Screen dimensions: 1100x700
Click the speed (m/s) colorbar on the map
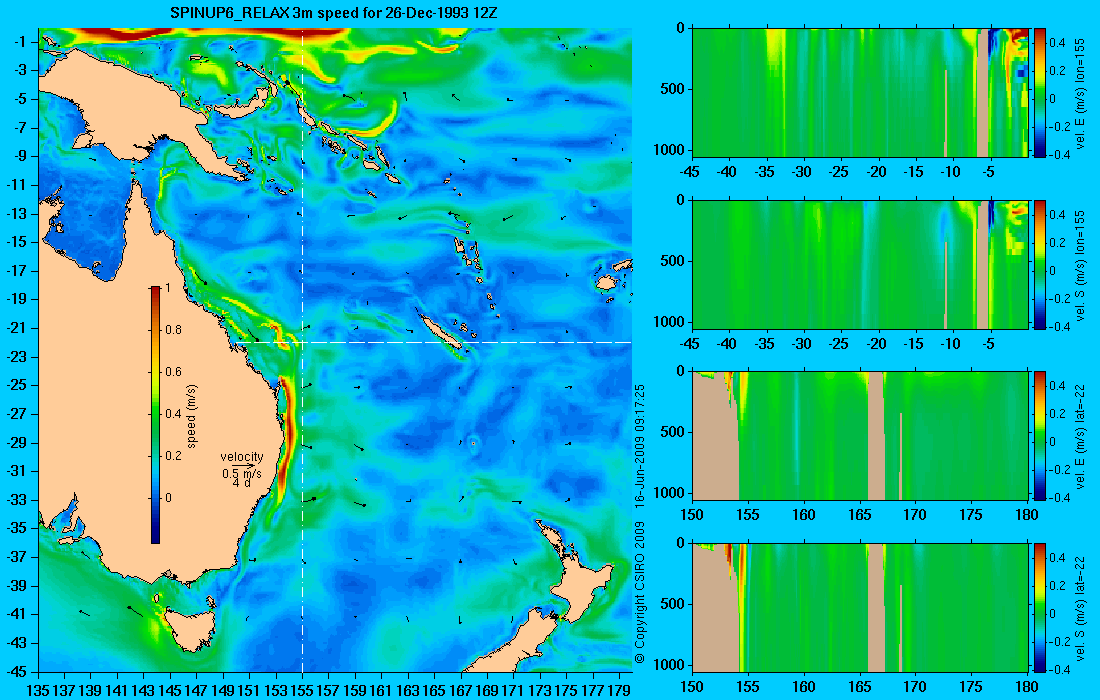(155, 415)
